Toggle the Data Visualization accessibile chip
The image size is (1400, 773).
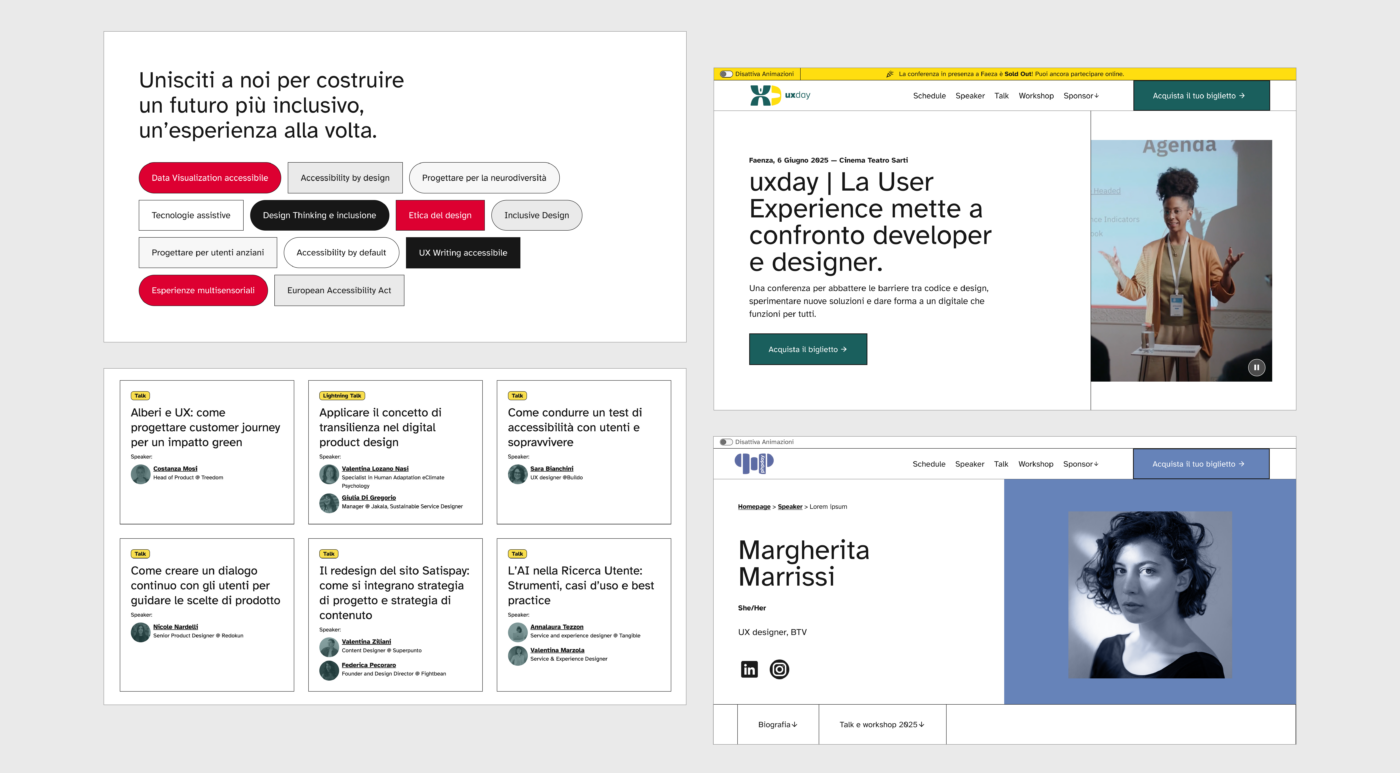(209, 178)
